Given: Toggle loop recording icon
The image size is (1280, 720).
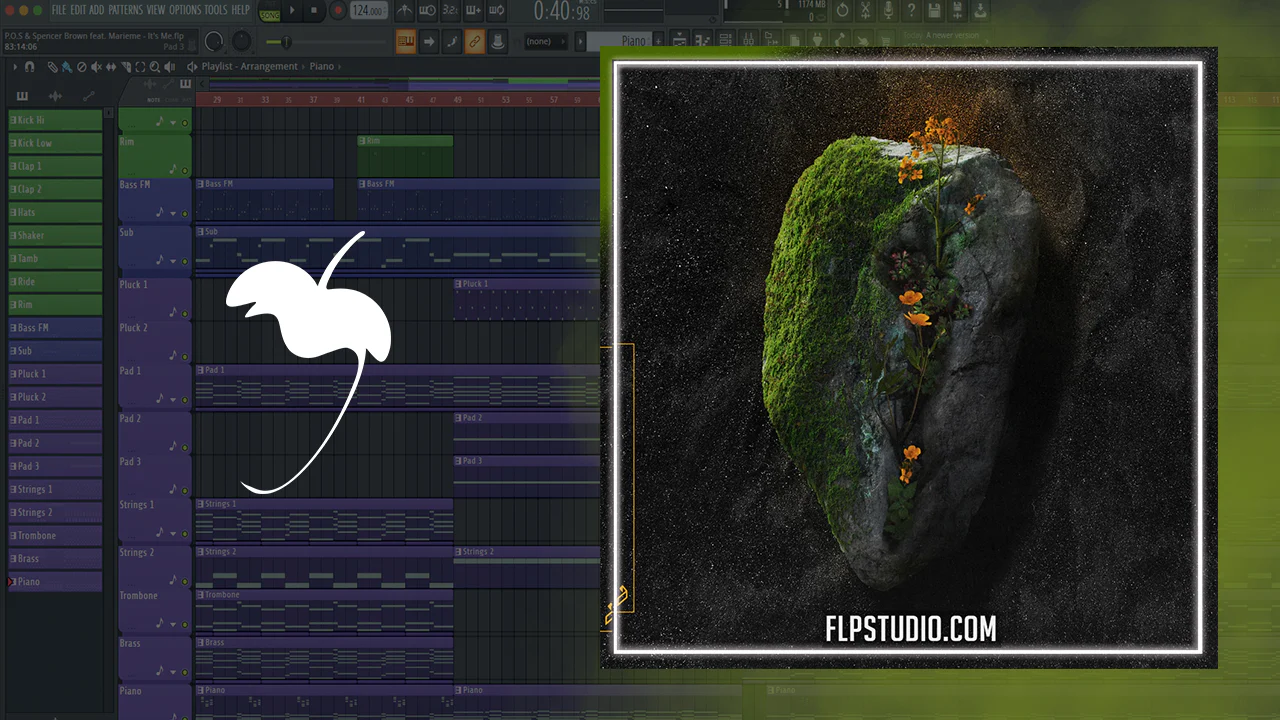Looking at the screenshot, I should click(x=496, y=11).
